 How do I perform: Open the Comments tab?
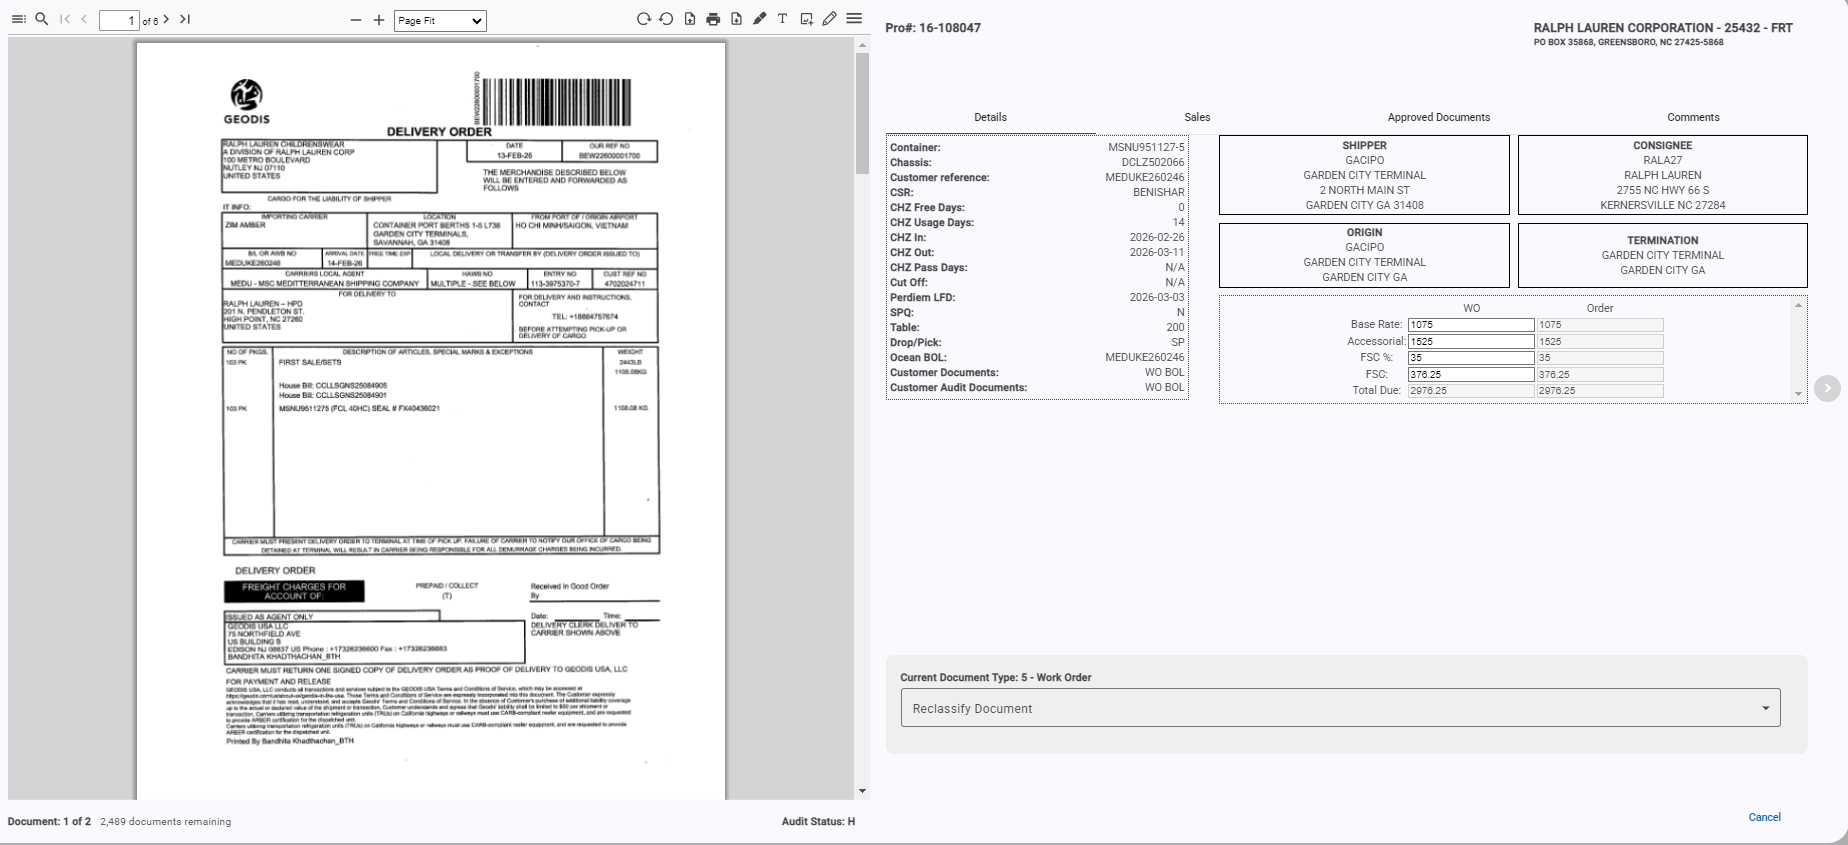click(1693, 117)
